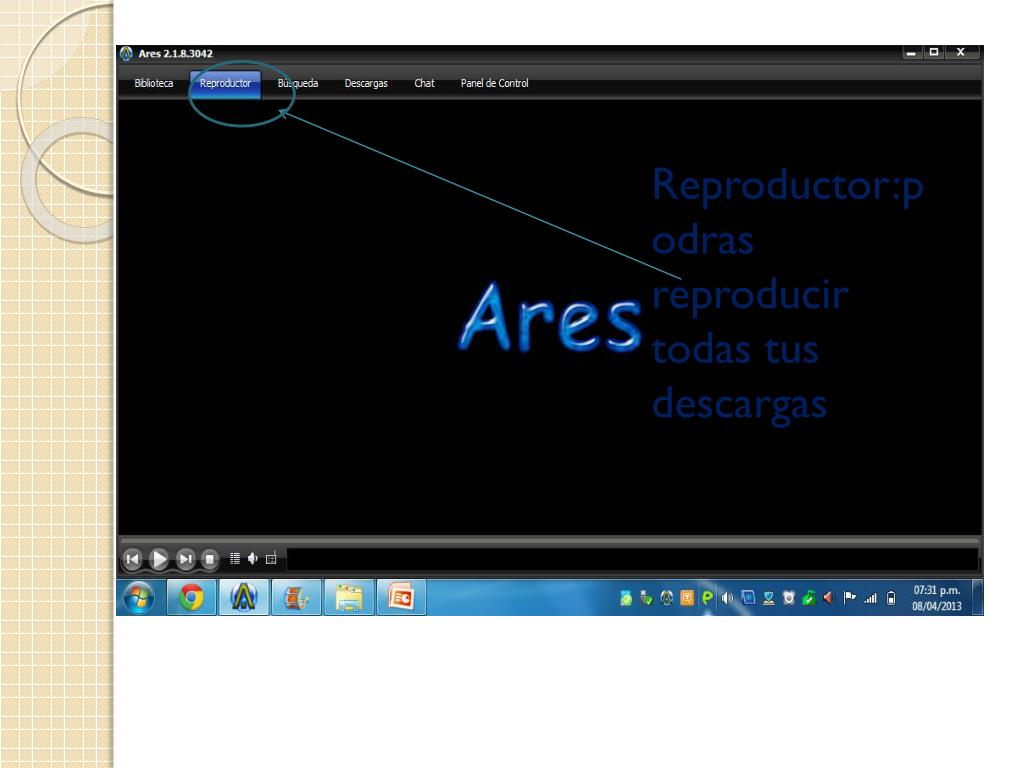1024x768 pixels.
Task: Close the Ares window
Action: tap(961, 52)
